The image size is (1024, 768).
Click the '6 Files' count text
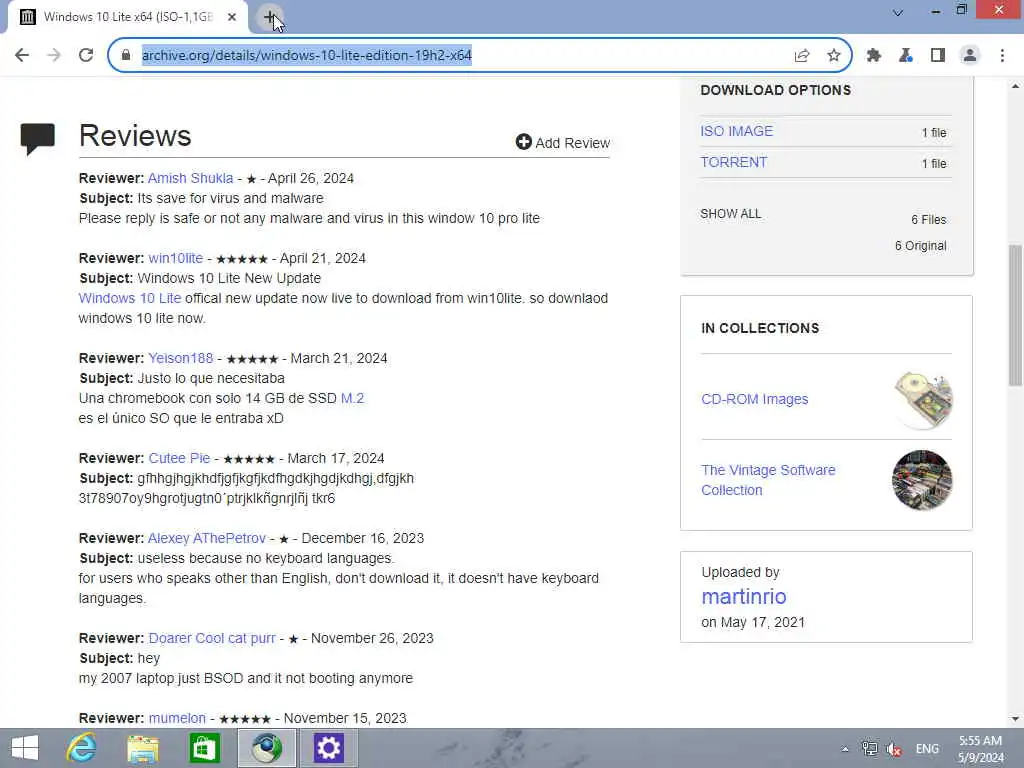click(929, 219)
